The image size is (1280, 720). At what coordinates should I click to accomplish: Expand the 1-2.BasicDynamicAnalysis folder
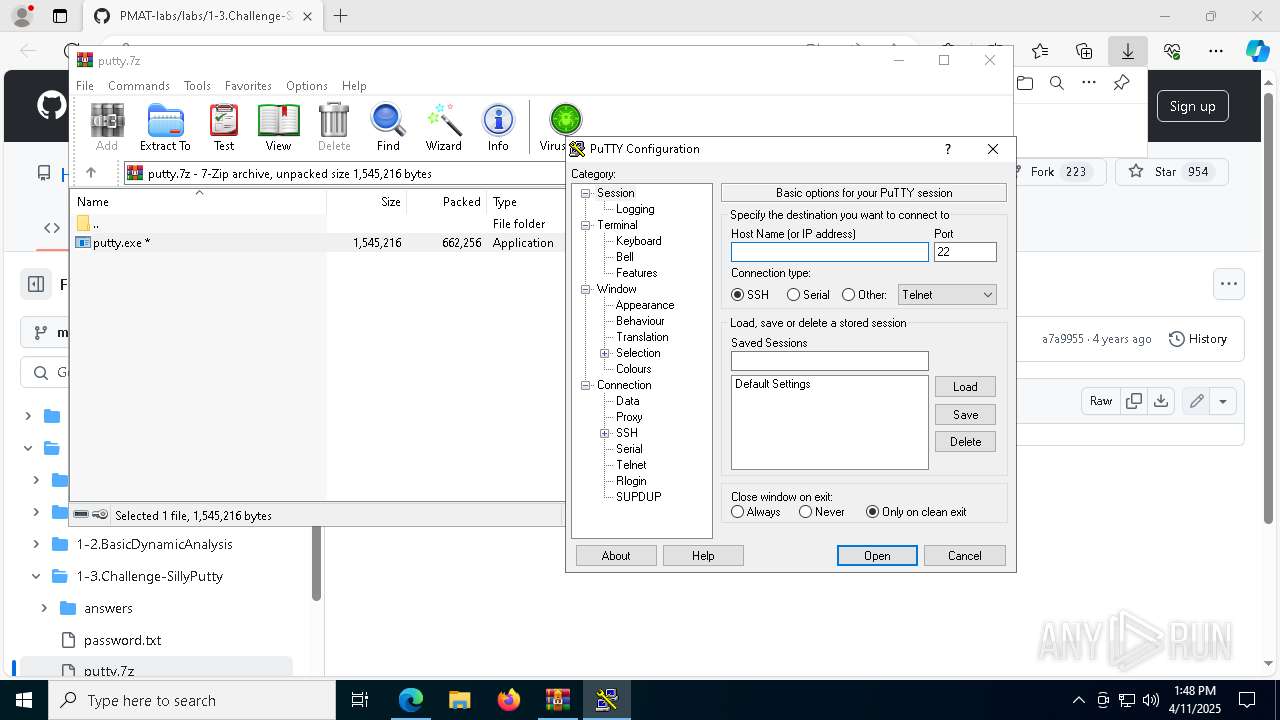tap(36, 544)
